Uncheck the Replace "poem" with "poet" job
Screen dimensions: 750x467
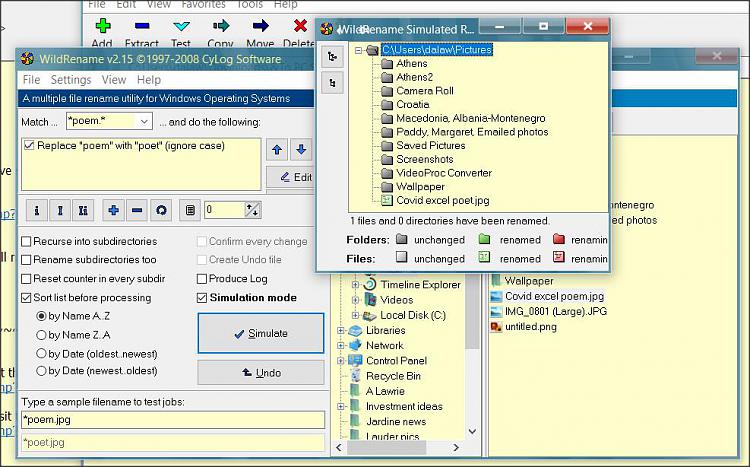pos(29,145)
